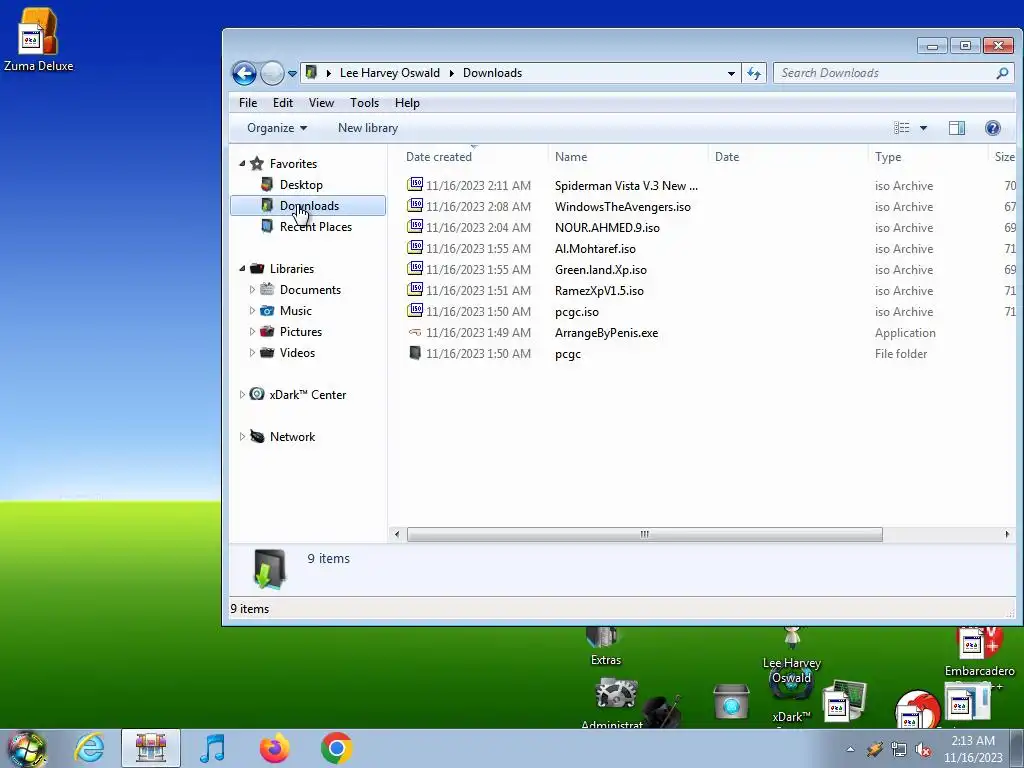Expand the Pictures library node
Image resolution: width=1024 pixels, height=768 pixels.
[252, 331]
